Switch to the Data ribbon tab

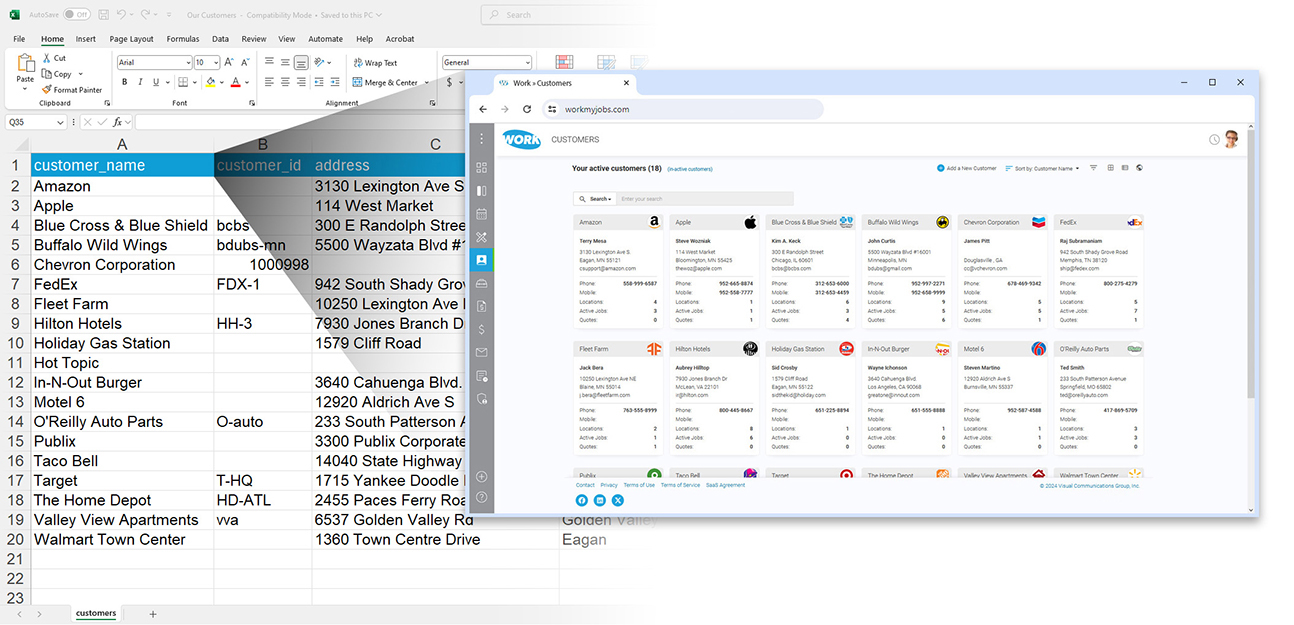pos(220,39)
